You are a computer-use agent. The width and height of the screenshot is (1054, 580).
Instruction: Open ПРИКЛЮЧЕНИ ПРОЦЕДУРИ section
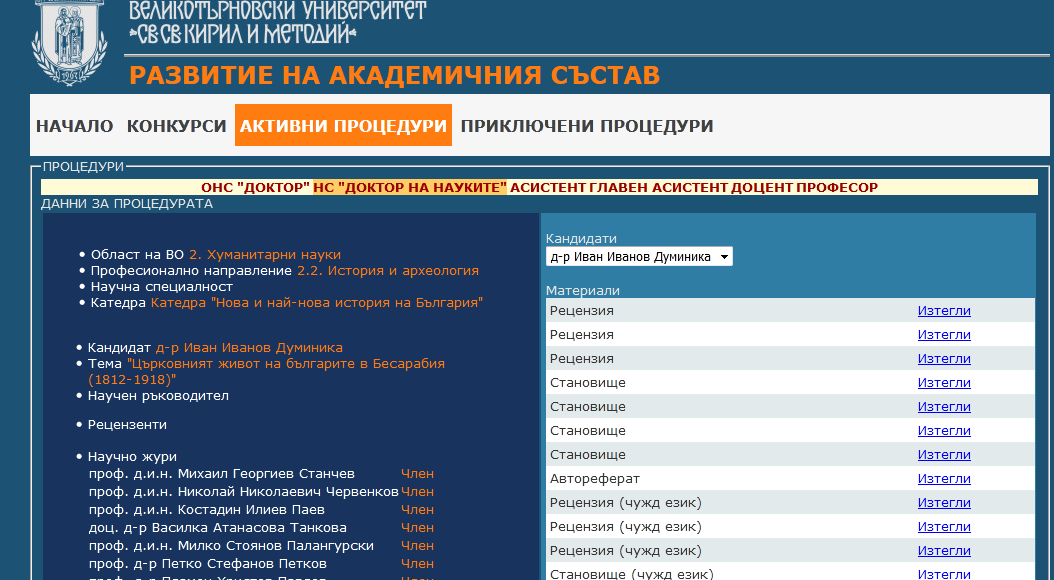[x=587, y=126]
